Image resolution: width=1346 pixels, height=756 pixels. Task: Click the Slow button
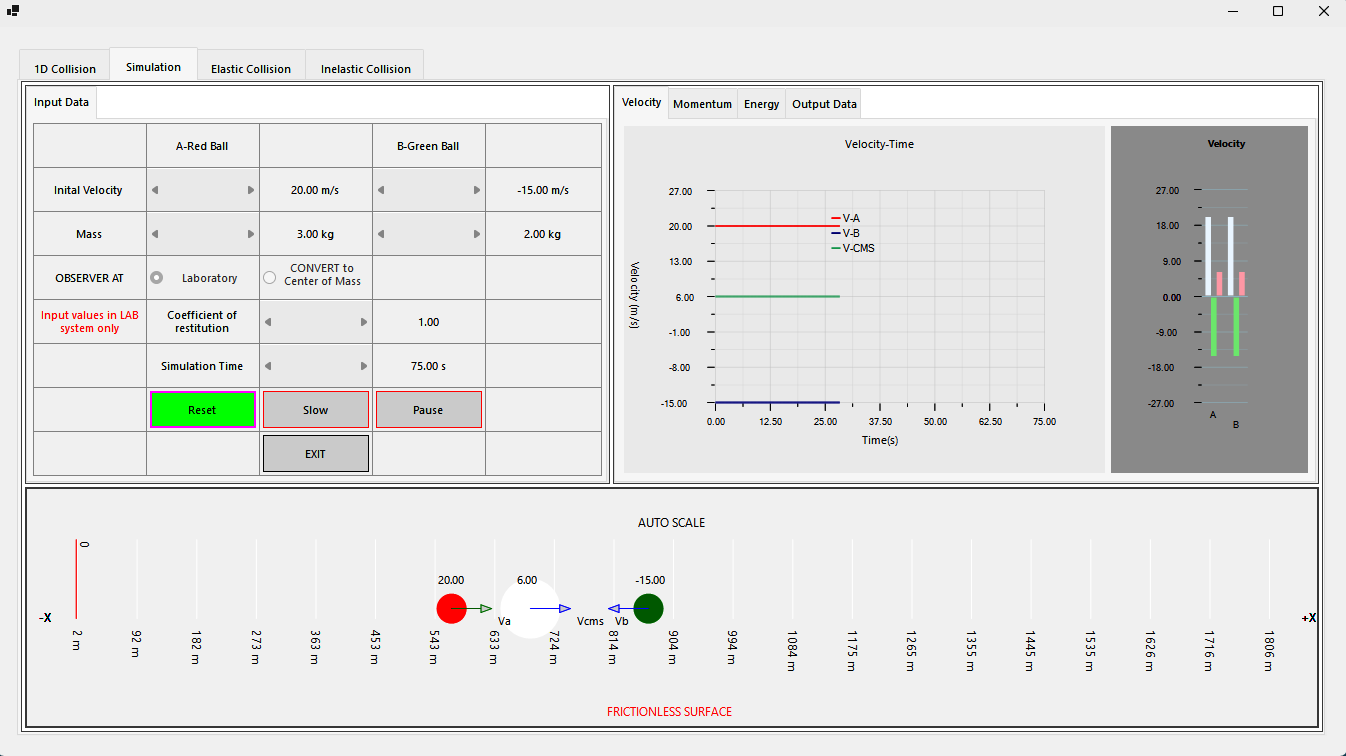(x=315, y=410)
